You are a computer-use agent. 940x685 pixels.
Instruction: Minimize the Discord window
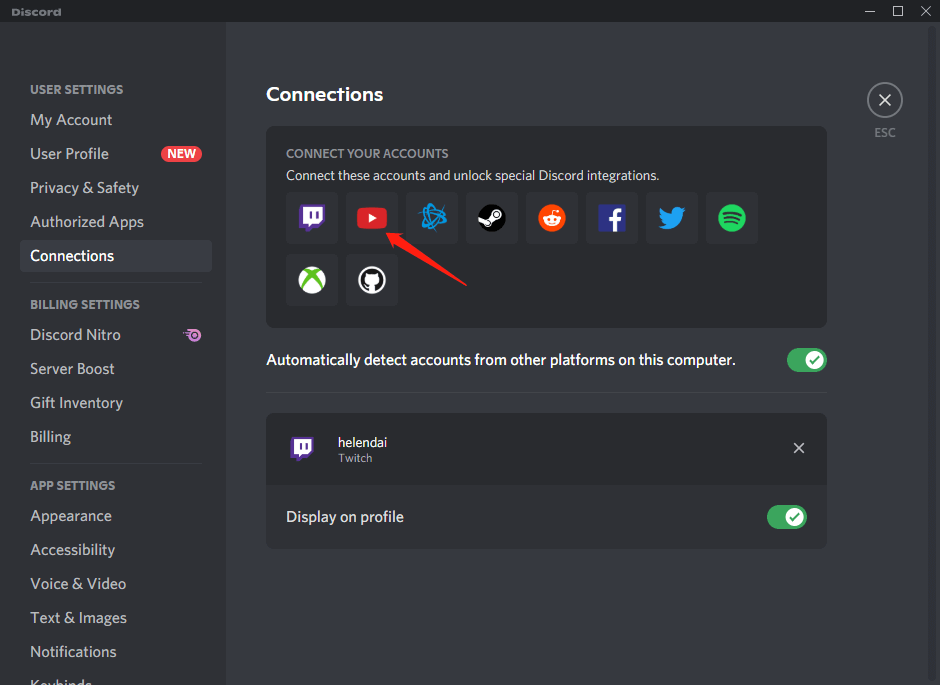click(x=870, y=11)
